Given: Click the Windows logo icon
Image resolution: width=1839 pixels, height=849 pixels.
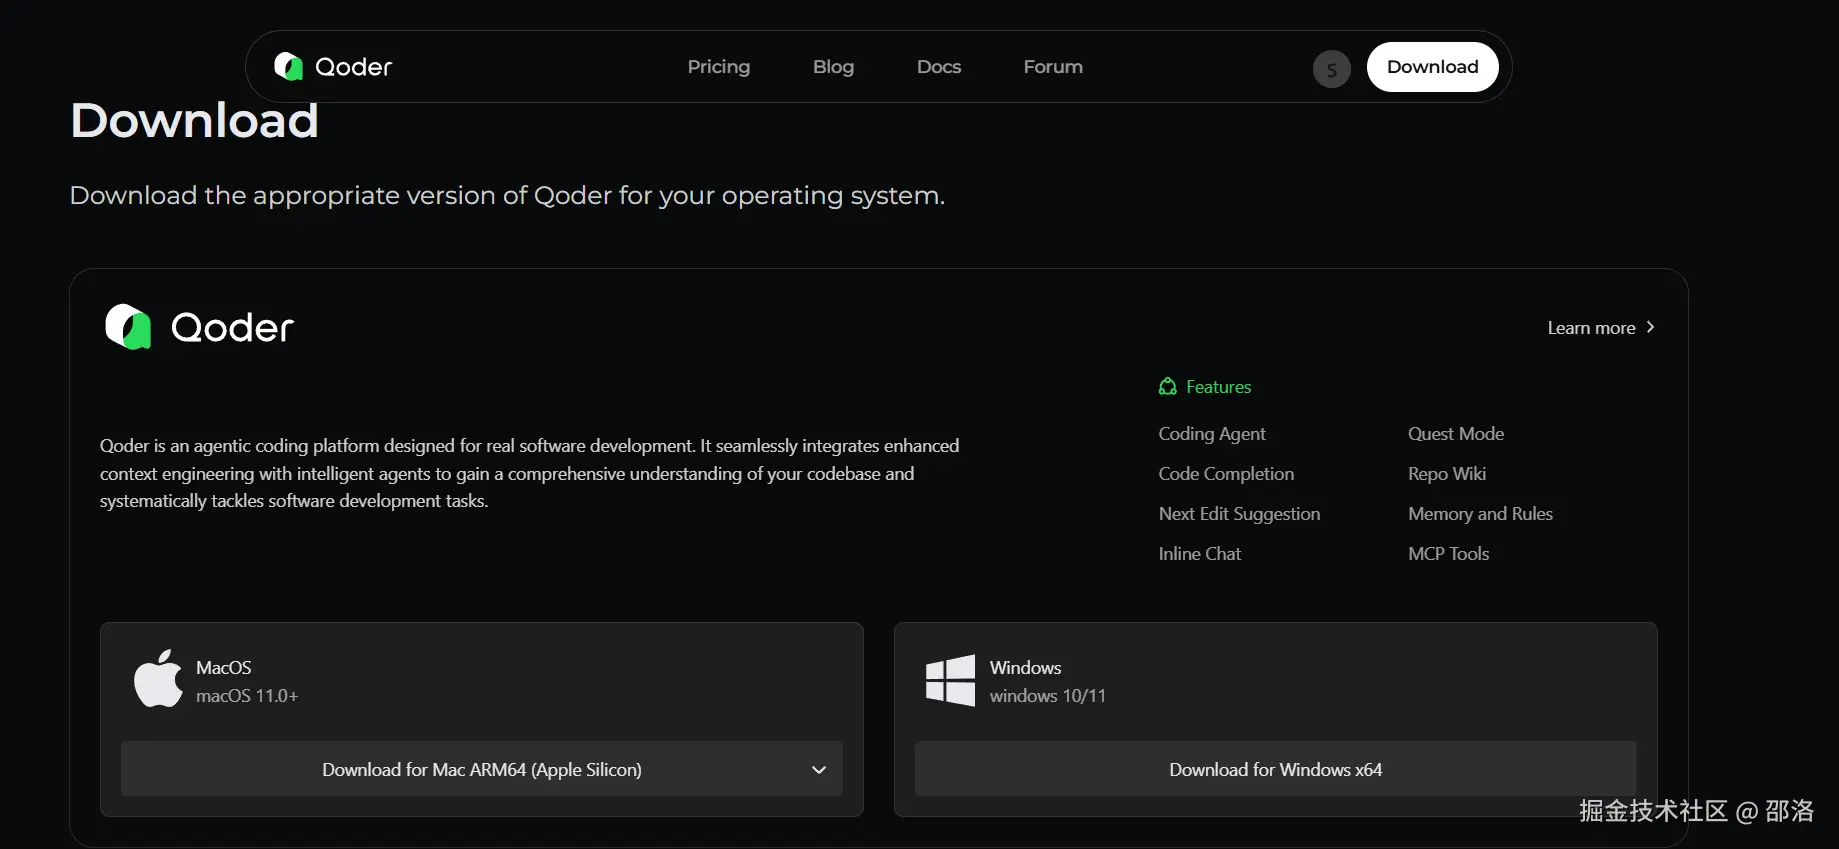Looking at the screenshot, I should [x=950, y=681].
